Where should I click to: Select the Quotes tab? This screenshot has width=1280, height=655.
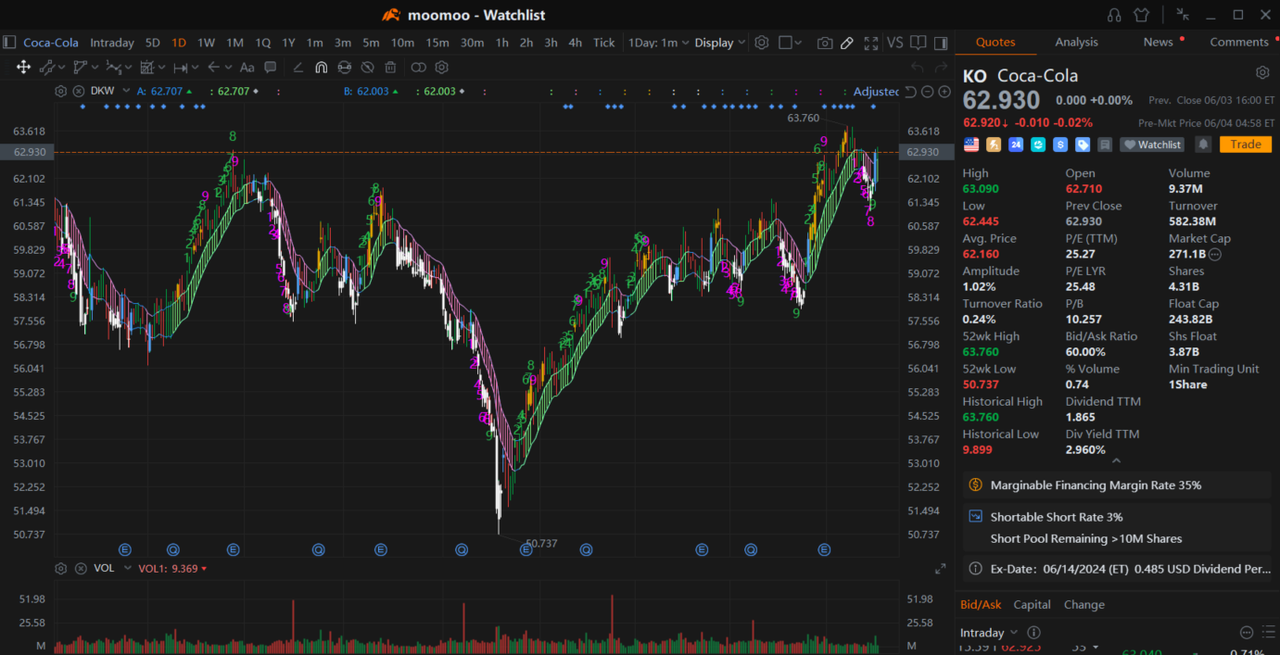[x=995, y=42]
